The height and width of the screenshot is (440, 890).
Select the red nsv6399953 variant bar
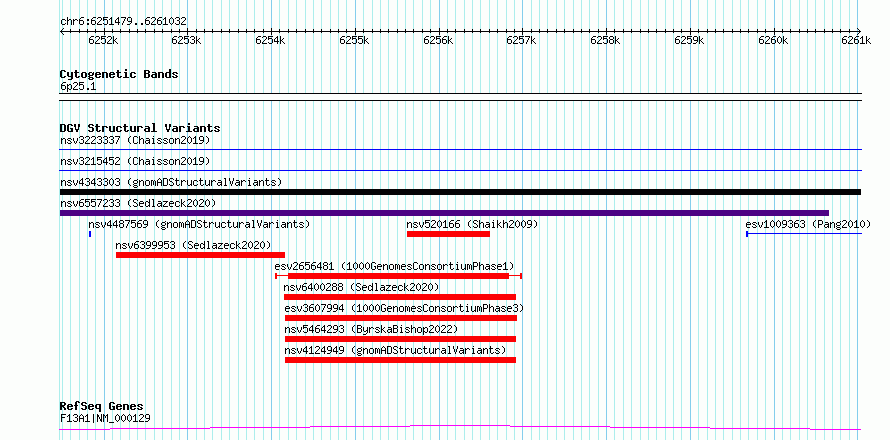[200, 255]
